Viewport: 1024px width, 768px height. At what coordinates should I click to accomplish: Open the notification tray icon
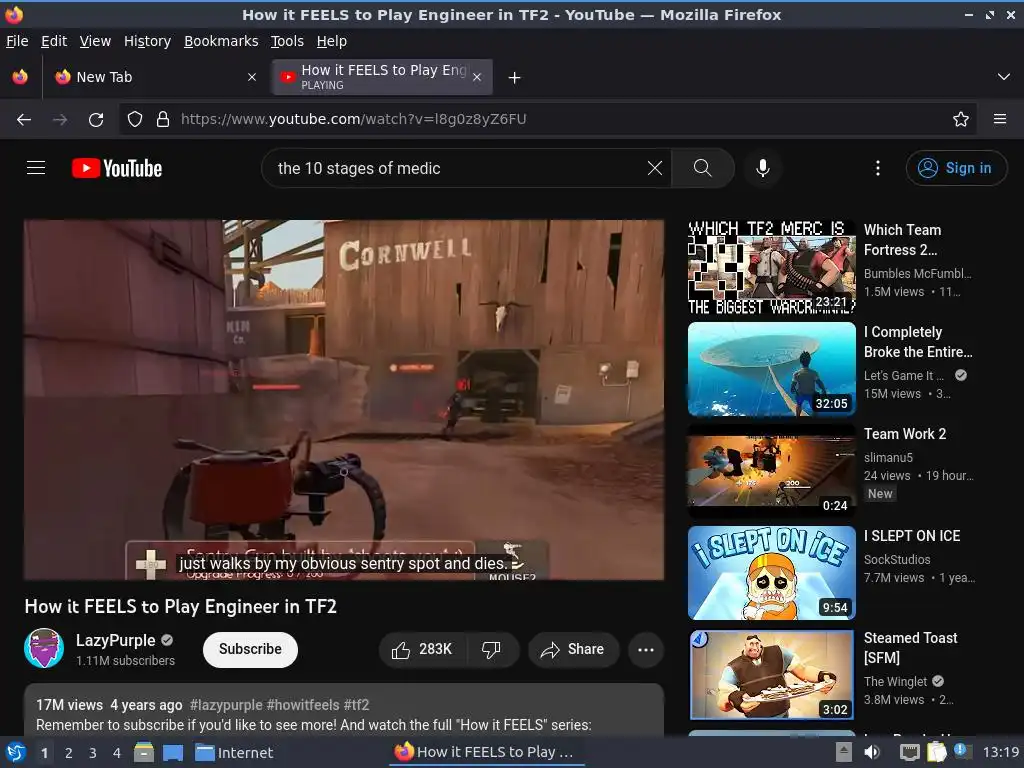pyautogui.click(x=961, y=751)
